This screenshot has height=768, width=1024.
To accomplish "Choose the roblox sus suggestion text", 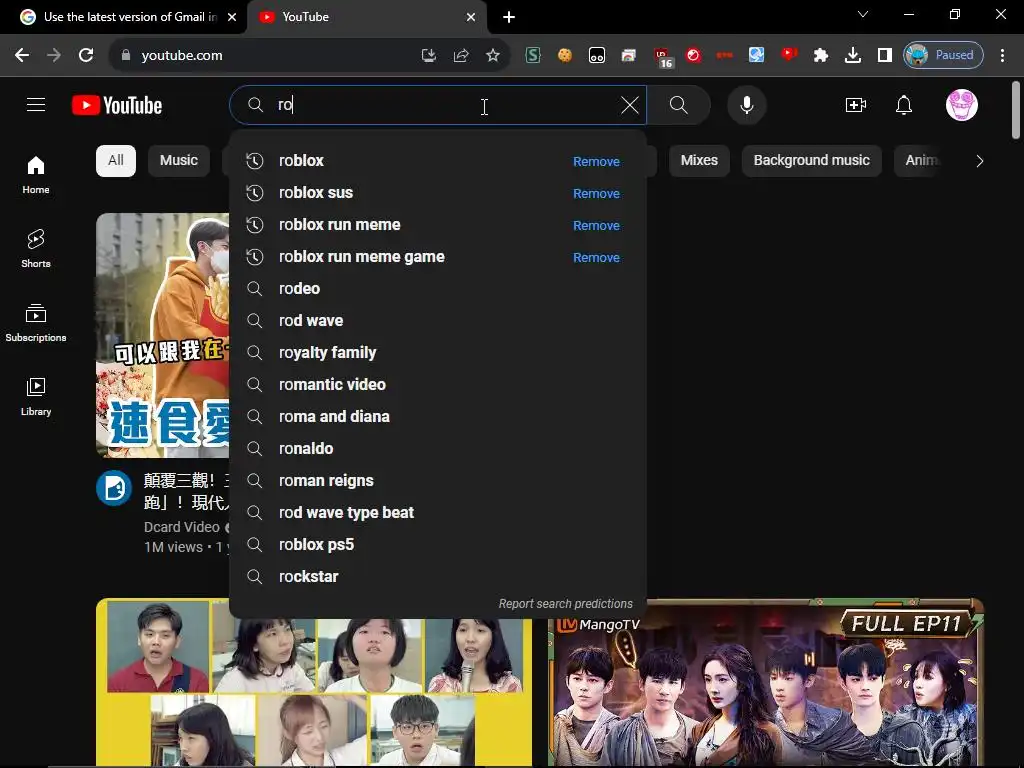I will [316, 193].
